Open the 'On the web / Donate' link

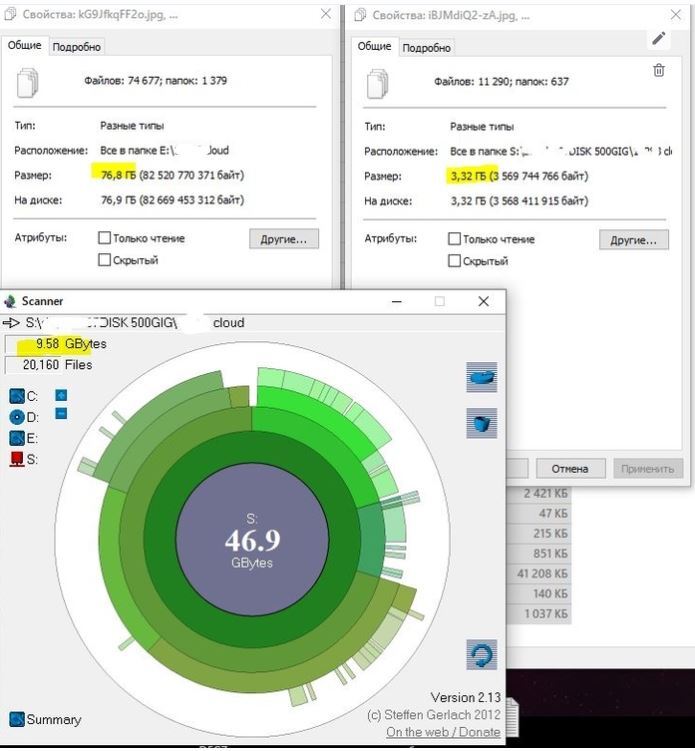443,732
